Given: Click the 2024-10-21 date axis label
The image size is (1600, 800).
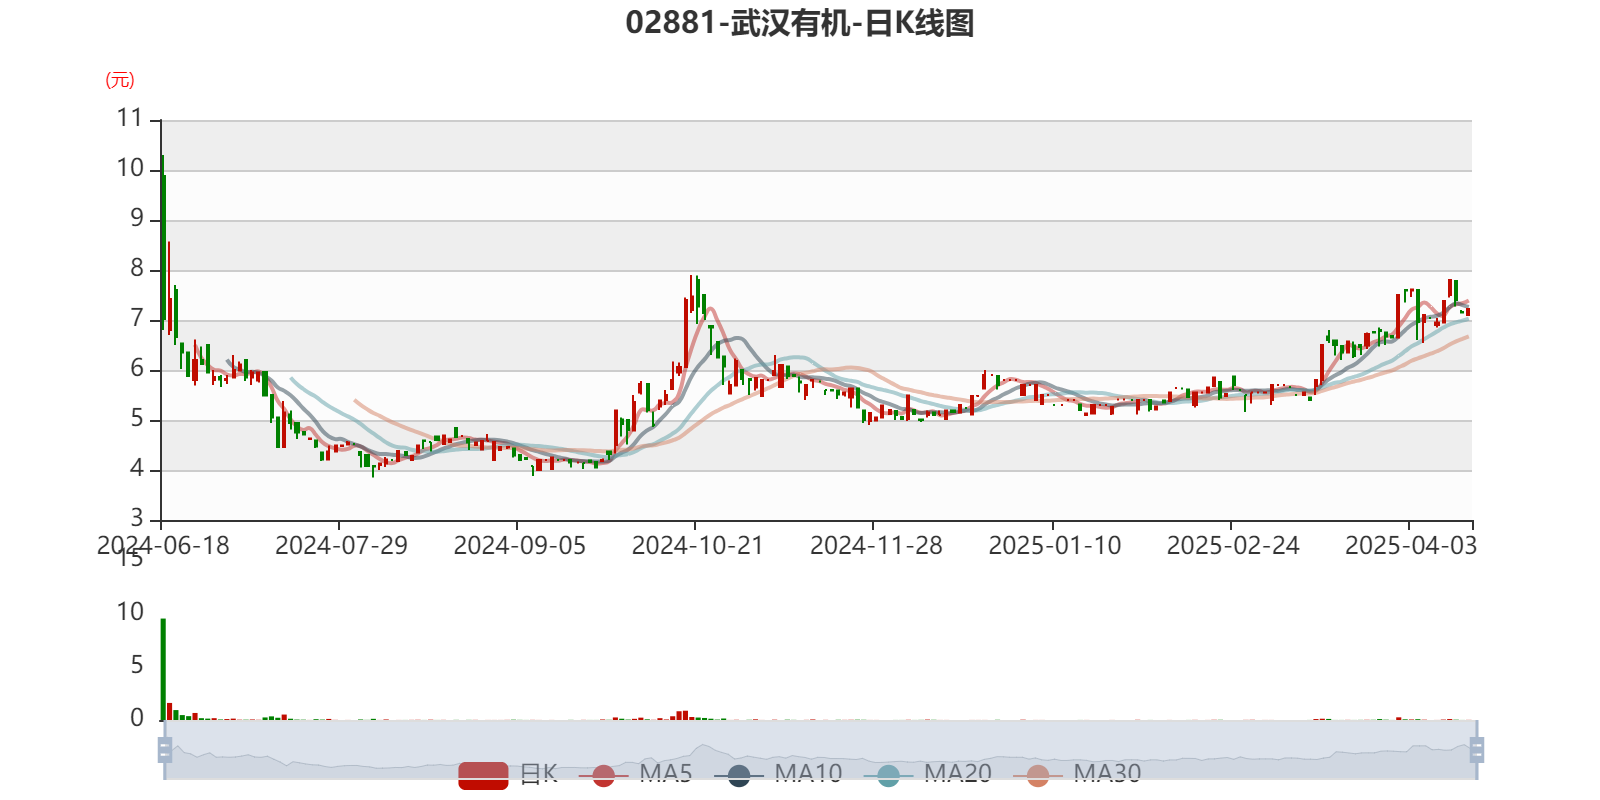Looking at the screenshot, I should [x=697, y=546].
